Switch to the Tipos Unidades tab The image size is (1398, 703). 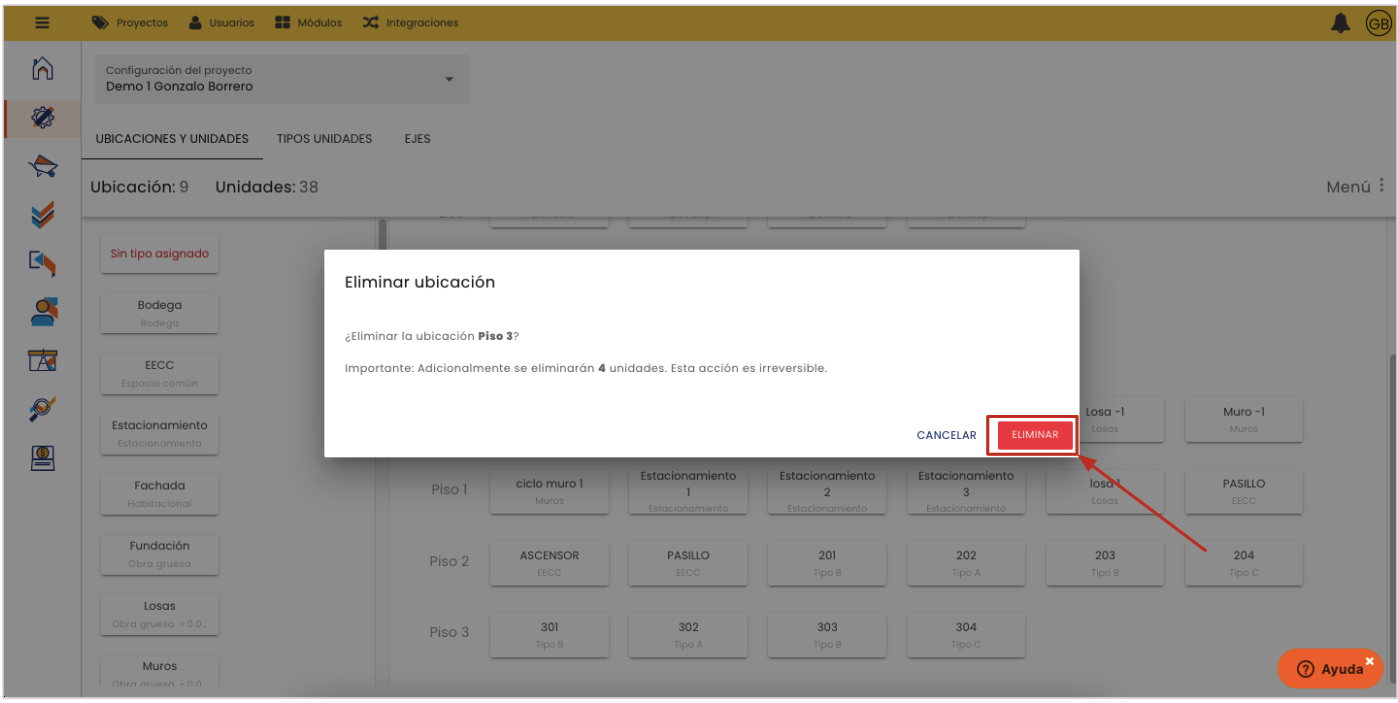[324, 139]
